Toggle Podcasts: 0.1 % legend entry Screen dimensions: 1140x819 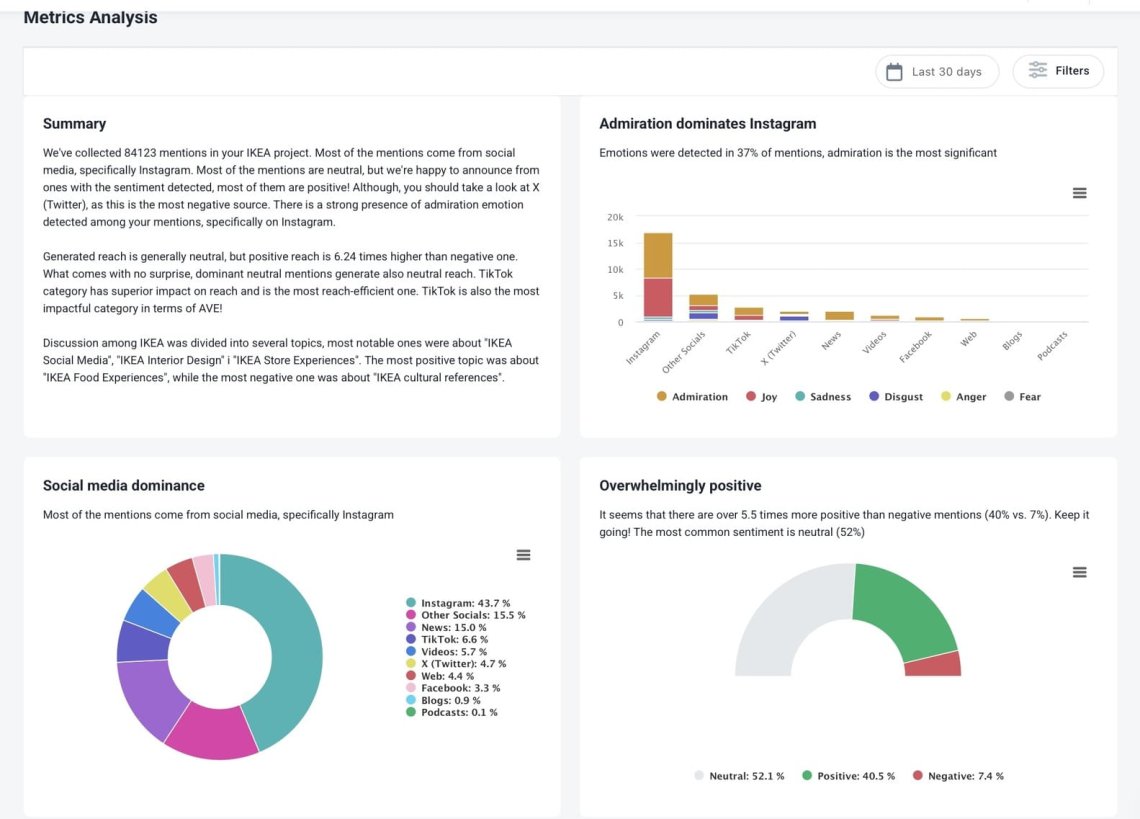[451, 712]
